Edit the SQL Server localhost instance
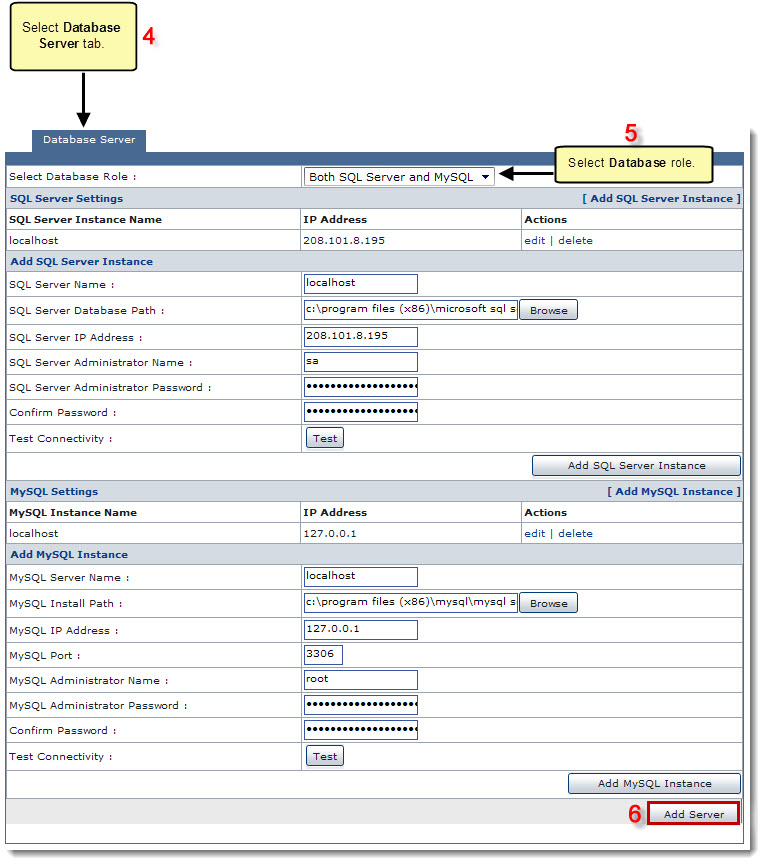This screenshot has height=865, width=765. [534, 241]
